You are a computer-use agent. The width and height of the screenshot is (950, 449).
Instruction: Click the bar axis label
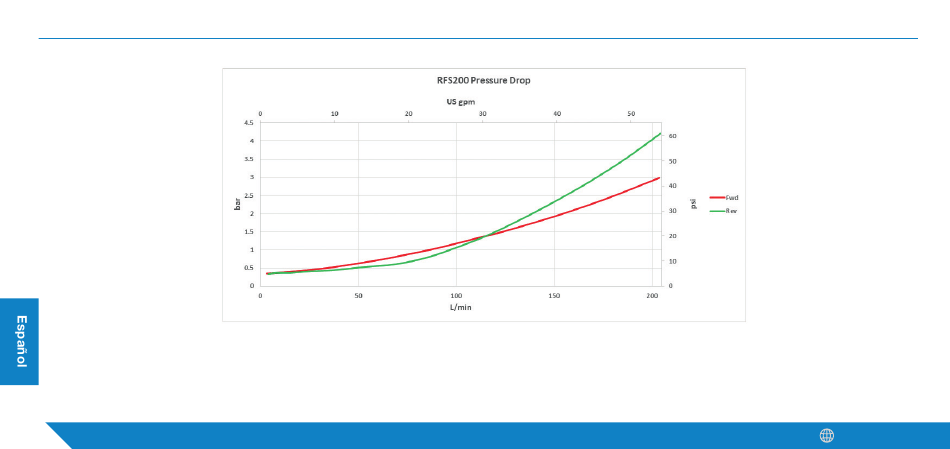238,204
